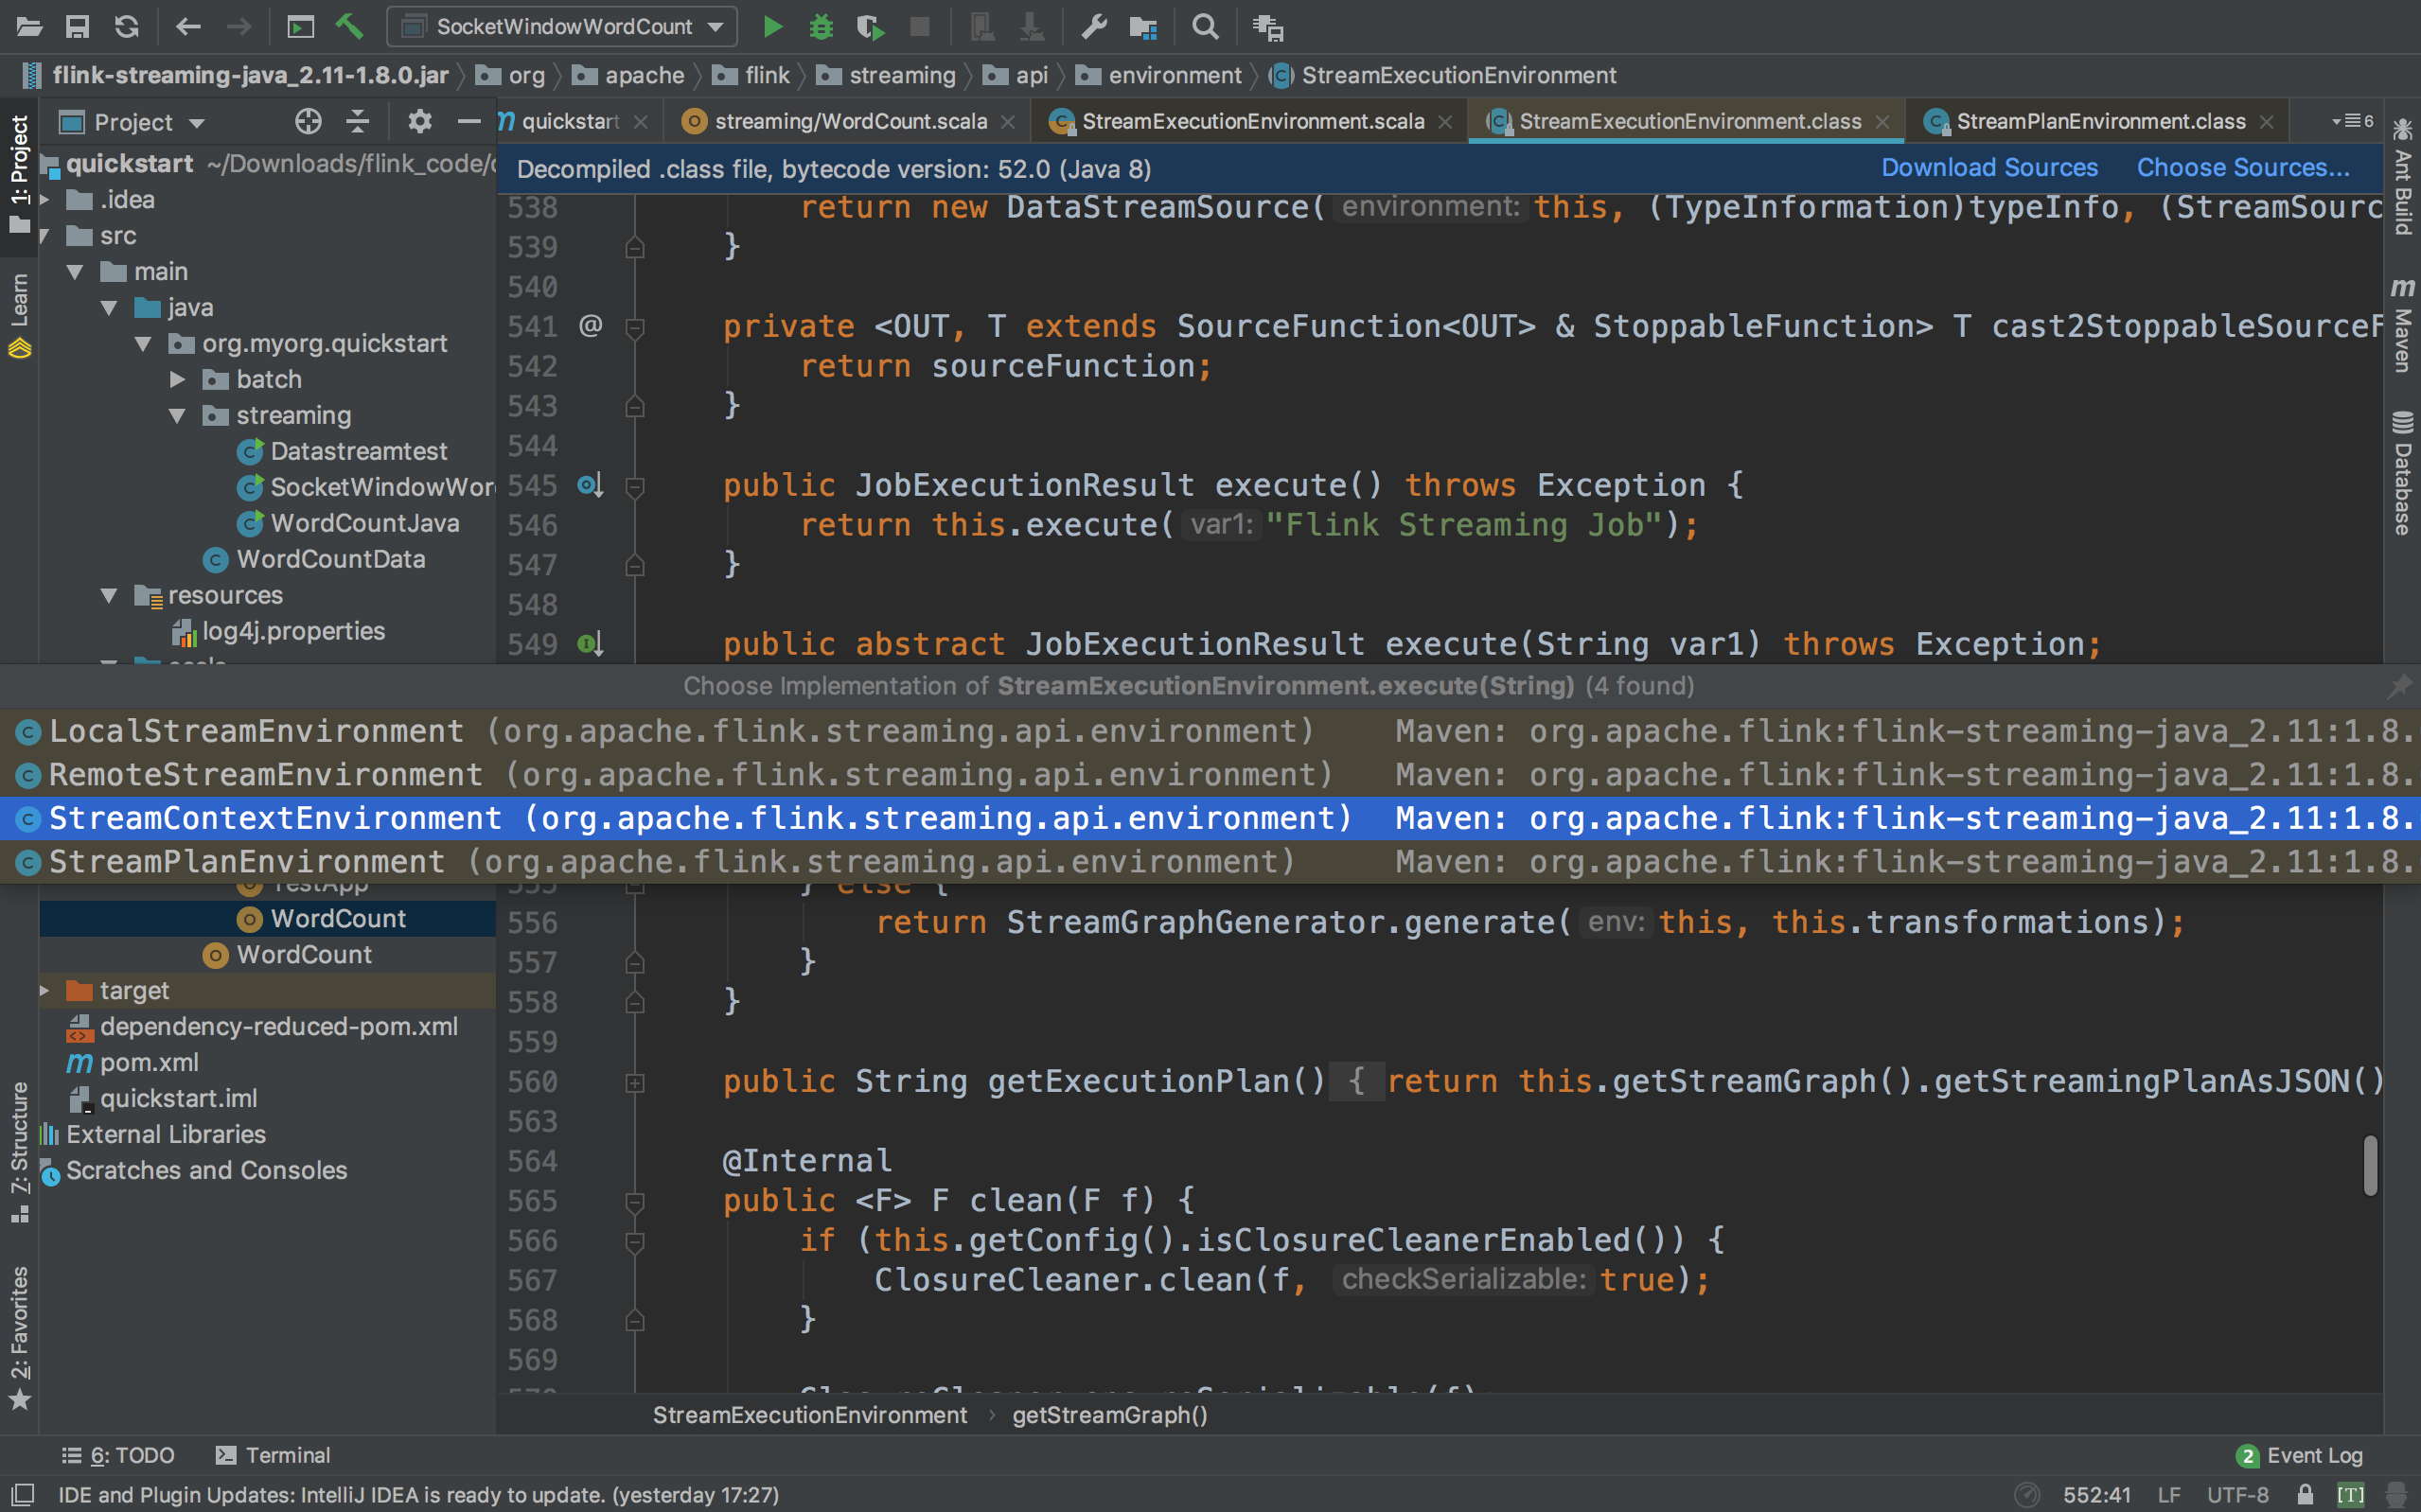Collapse the streaming package in Project tree
The image size is (2421, 1512).
(x=177, y=415)
